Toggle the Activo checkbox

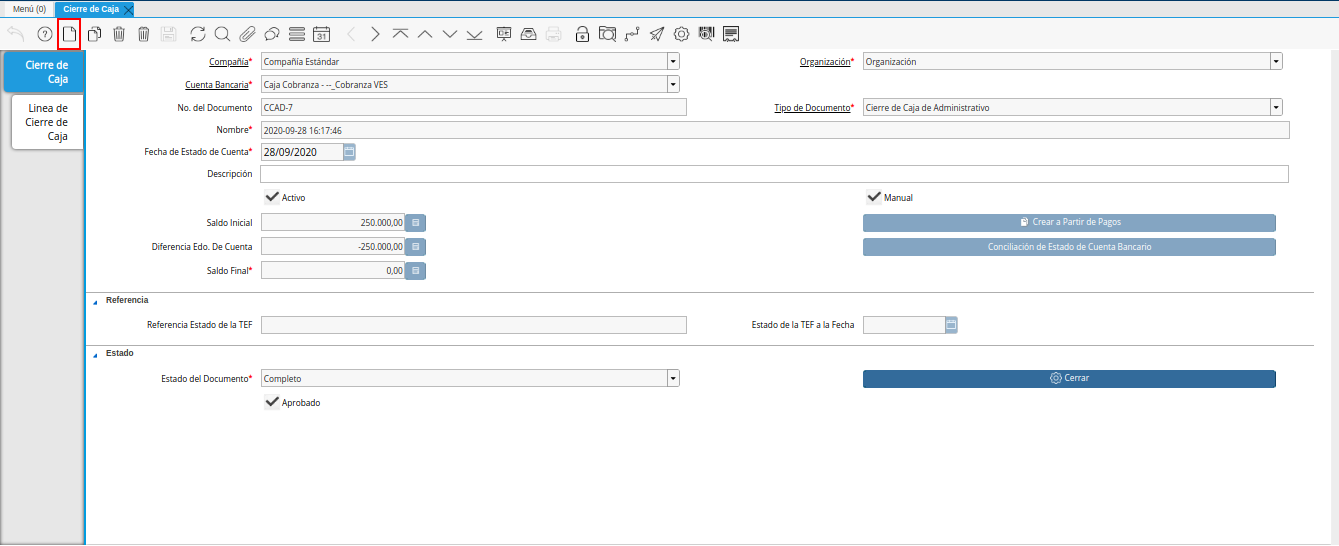[x=272, y=198]
